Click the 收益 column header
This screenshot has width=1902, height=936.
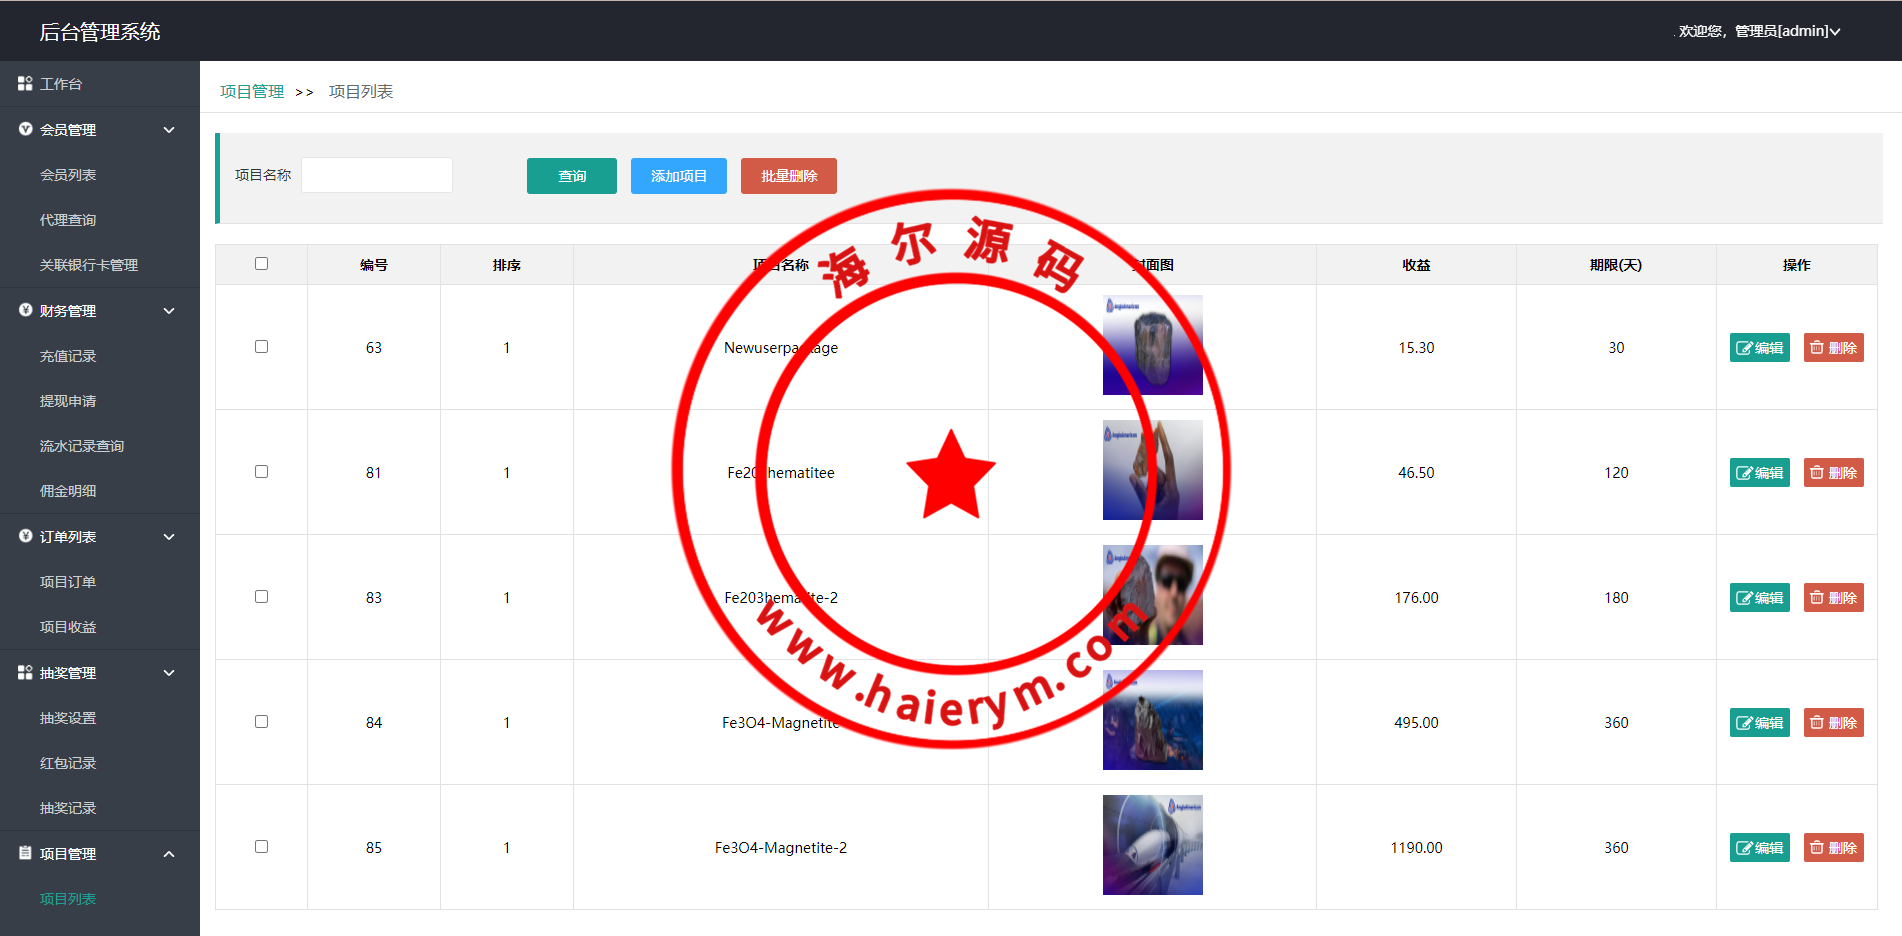click(x=1416, y=265)
